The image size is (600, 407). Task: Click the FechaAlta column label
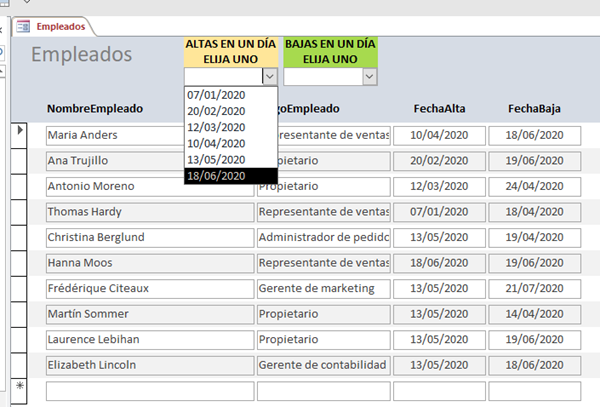tap(439, 109)
